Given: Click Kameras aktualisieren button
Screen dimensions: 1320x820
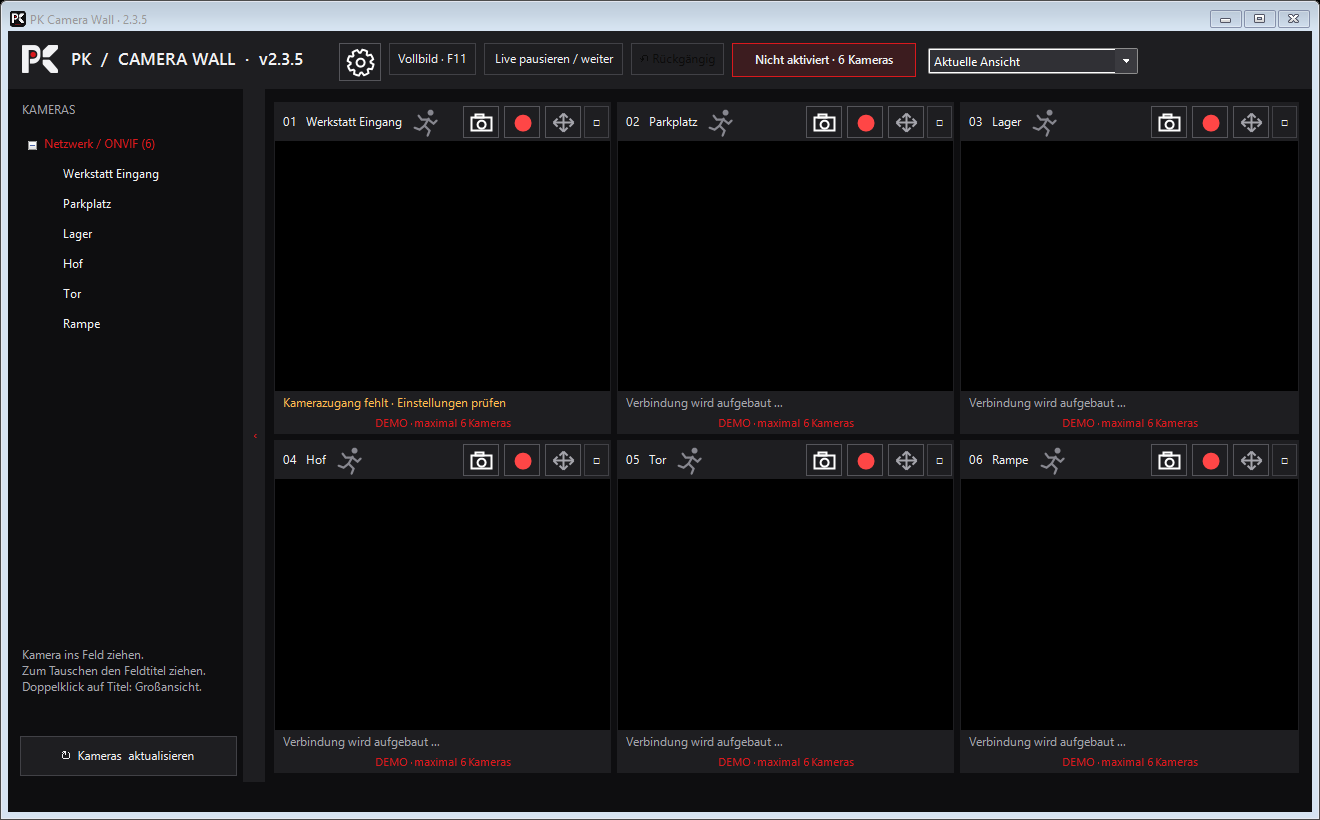Looking at the screenshot, I should click(x=128, y=756).
